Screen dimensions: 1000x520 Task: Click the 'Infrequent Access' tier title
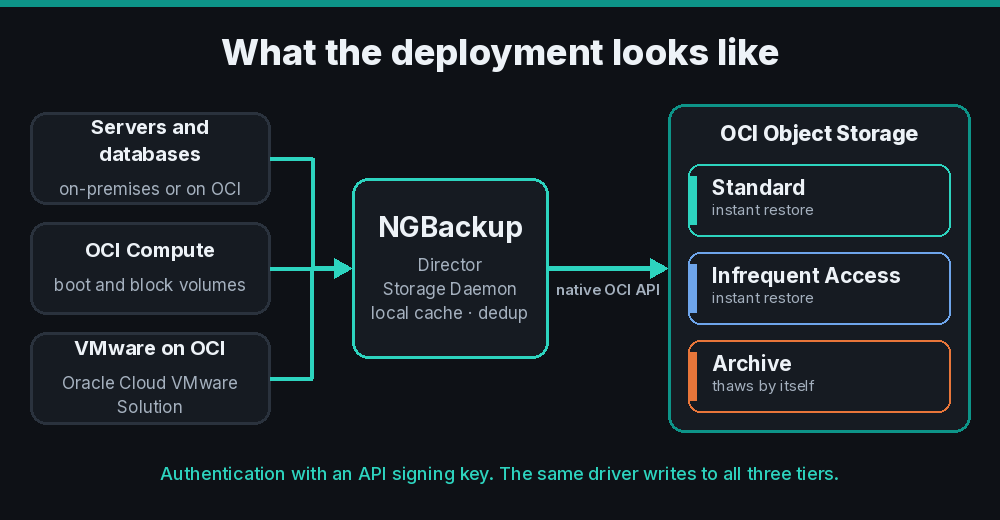click(806, 276)
